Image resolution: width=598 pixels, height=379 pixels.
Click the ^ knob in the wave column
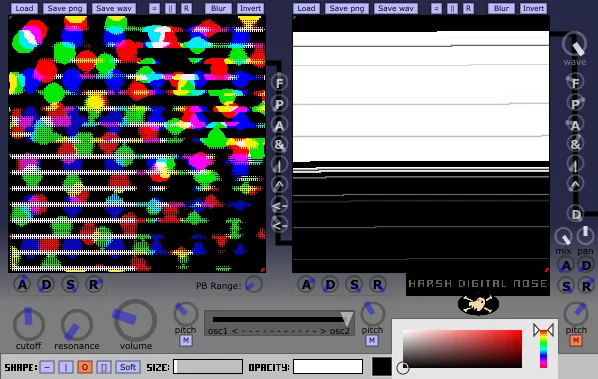click(575, 185)
